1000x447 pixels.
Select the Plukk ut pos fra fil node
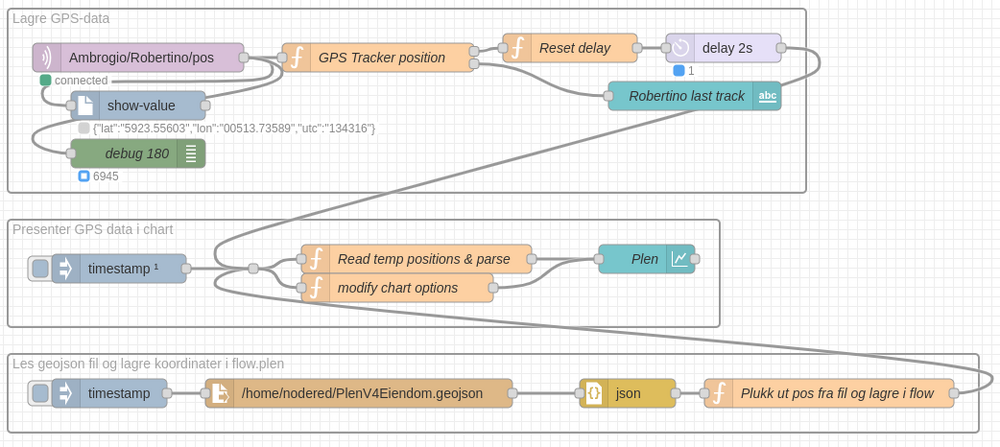pyautogui.click(x=829, y=393)
